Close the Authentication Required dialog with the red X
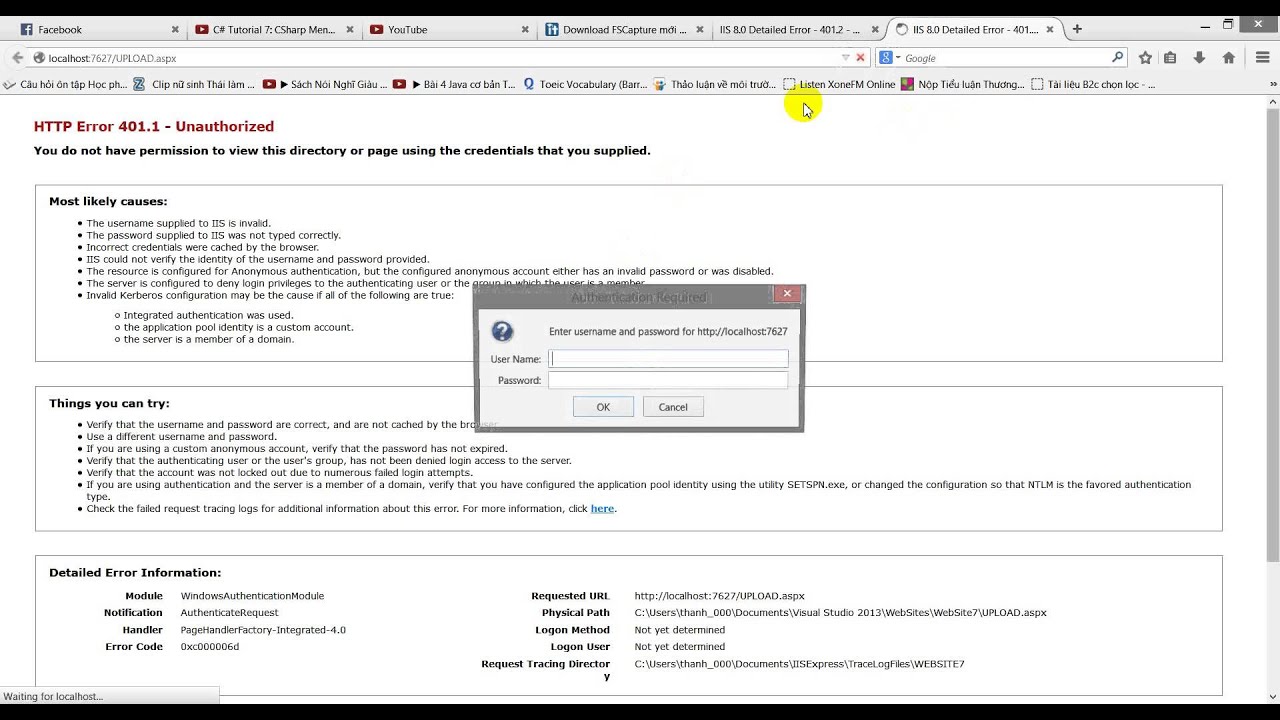This screenshot has width=1280, height=720. point(787,294)
